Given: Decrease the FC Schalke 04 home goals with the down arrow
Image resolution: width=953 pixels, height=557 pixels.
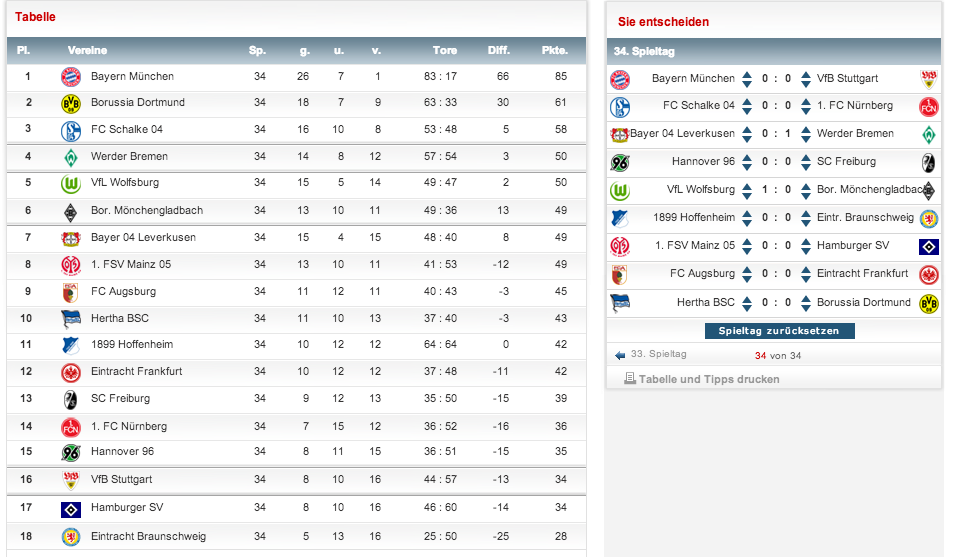Looking at the screenshot, I should click(747, 111).
